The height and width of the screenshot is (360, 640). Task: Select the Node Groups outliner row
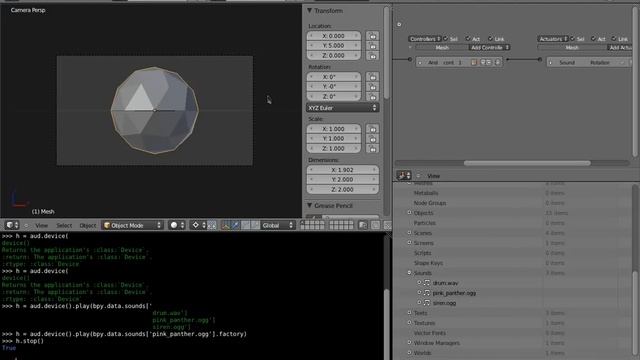click(x=429, y=203)
